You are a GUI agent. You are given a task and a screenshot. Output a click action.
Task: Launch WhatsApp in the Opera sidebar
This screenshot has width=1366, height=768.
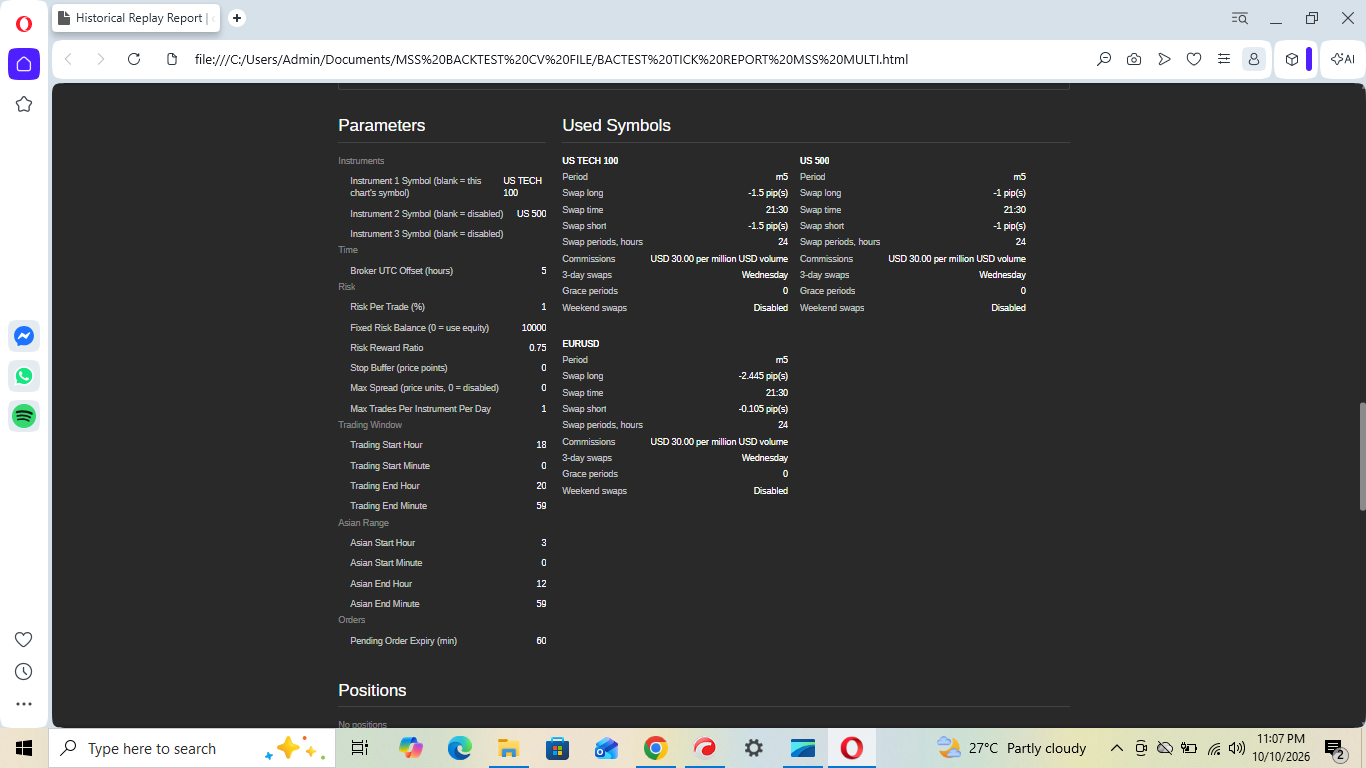pos(24,376)
